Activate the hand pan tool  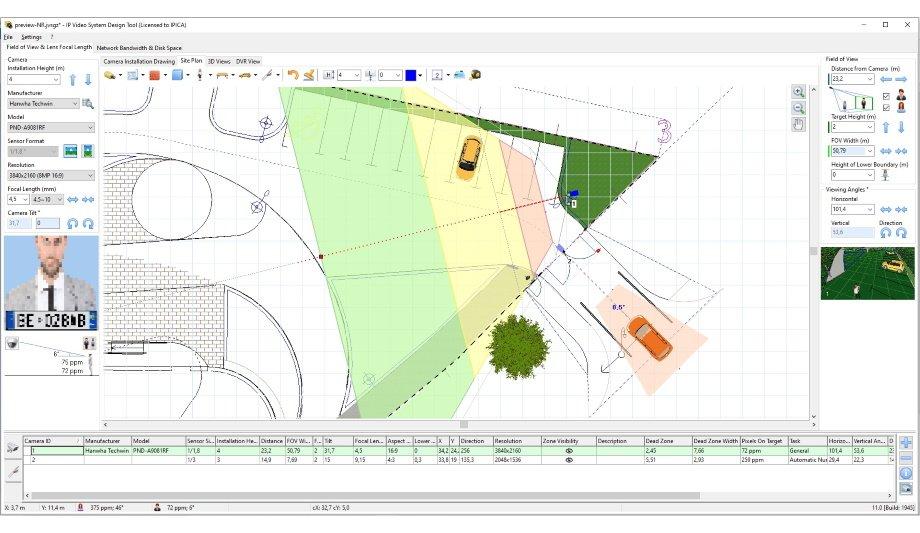[x=799, y=124]
